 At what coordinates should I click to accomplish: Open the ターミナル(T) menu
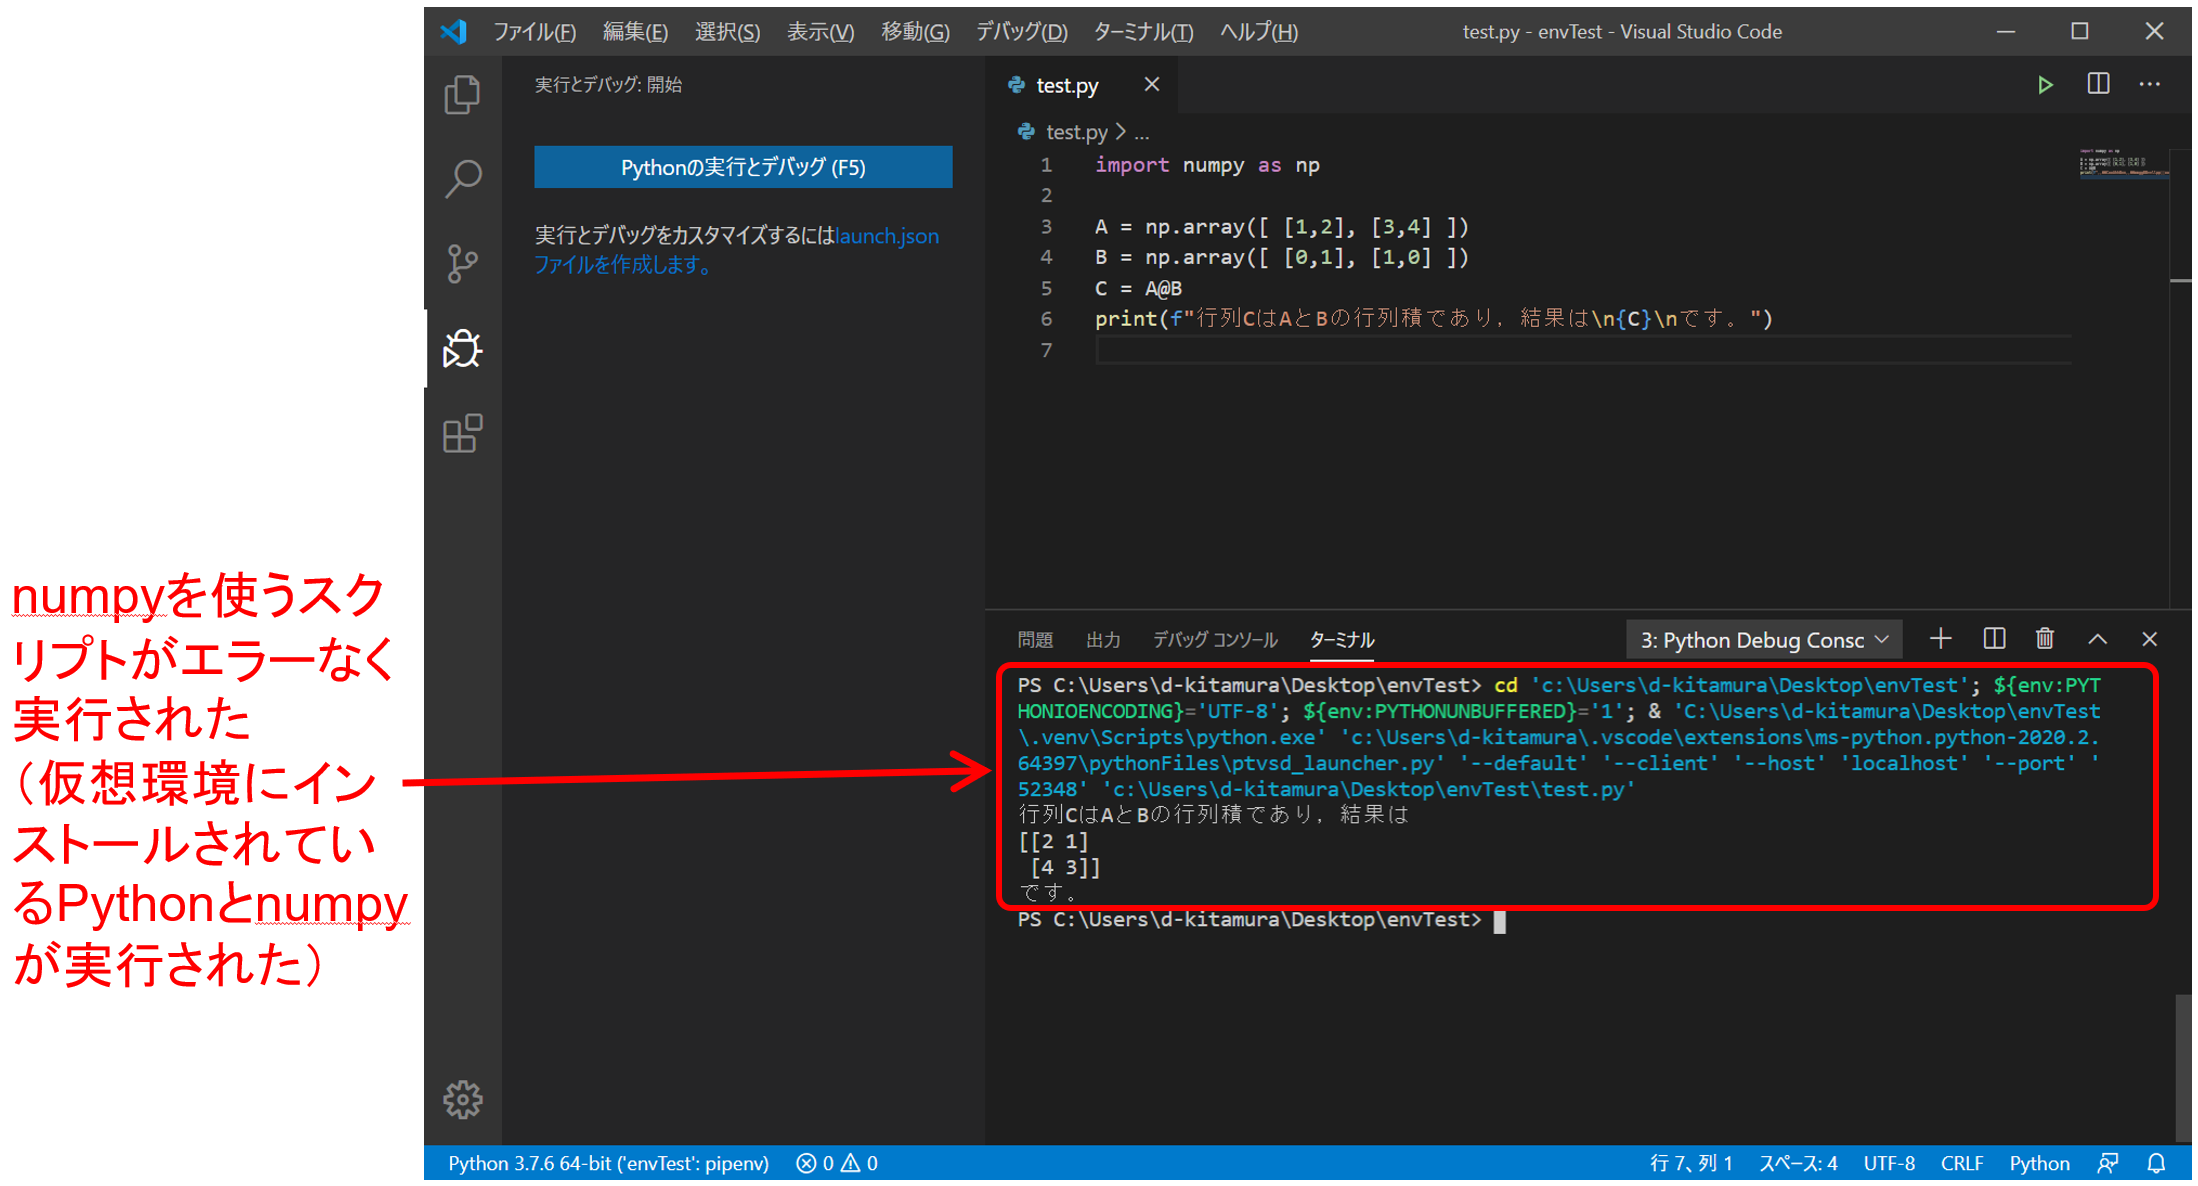point(1143,32)
